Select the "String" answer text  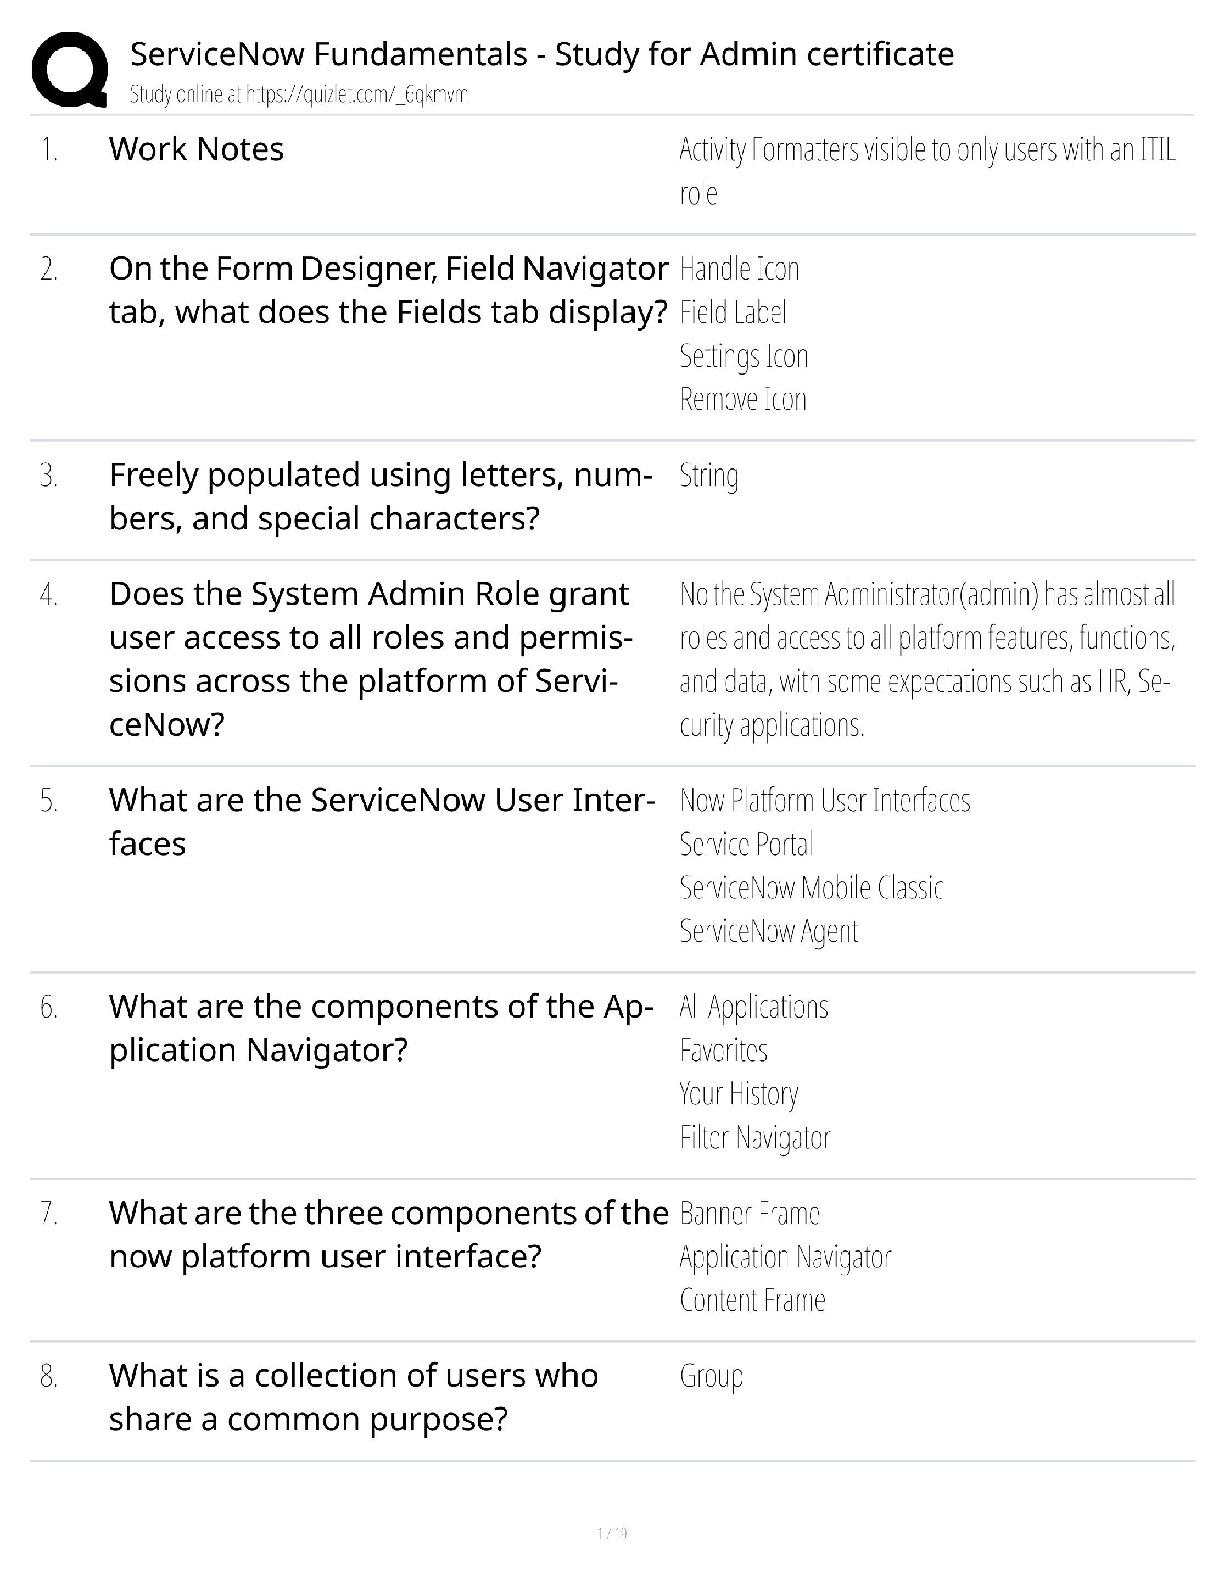[x=708, y=475]
